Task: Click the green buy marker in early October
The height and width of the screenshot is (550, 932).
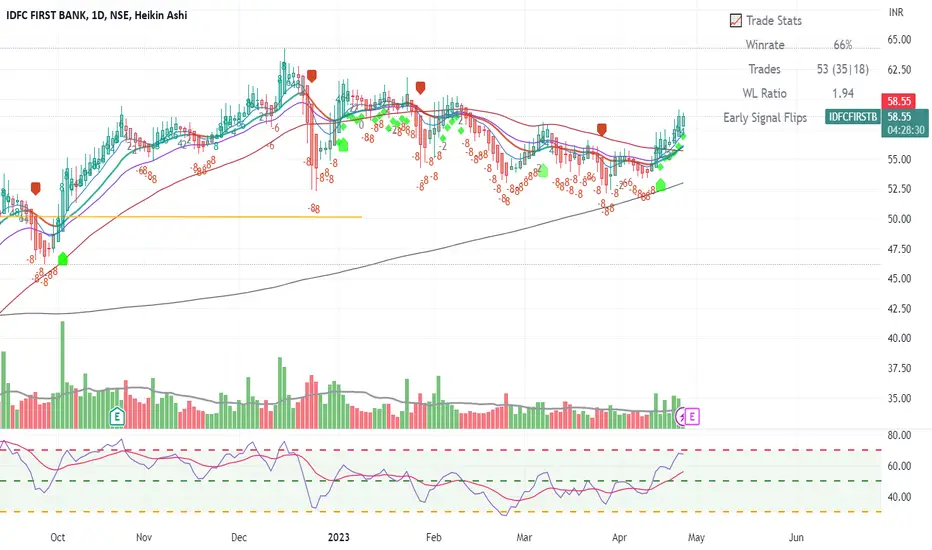Action: [62, 259]
